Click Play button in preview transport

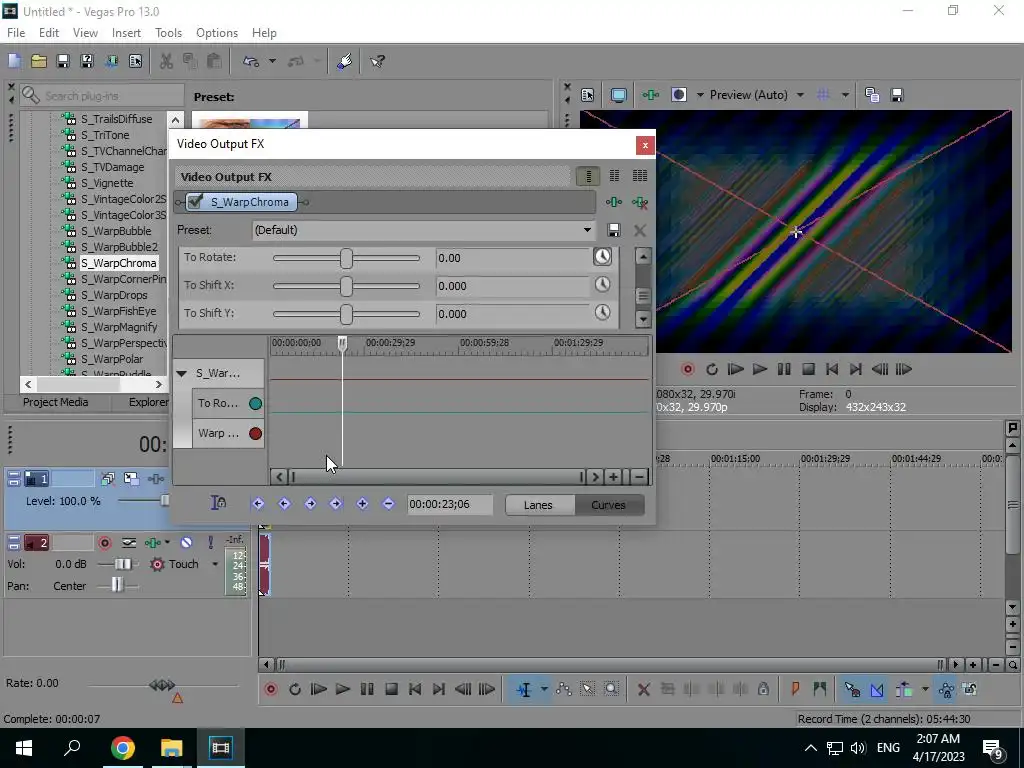(760, 369)
